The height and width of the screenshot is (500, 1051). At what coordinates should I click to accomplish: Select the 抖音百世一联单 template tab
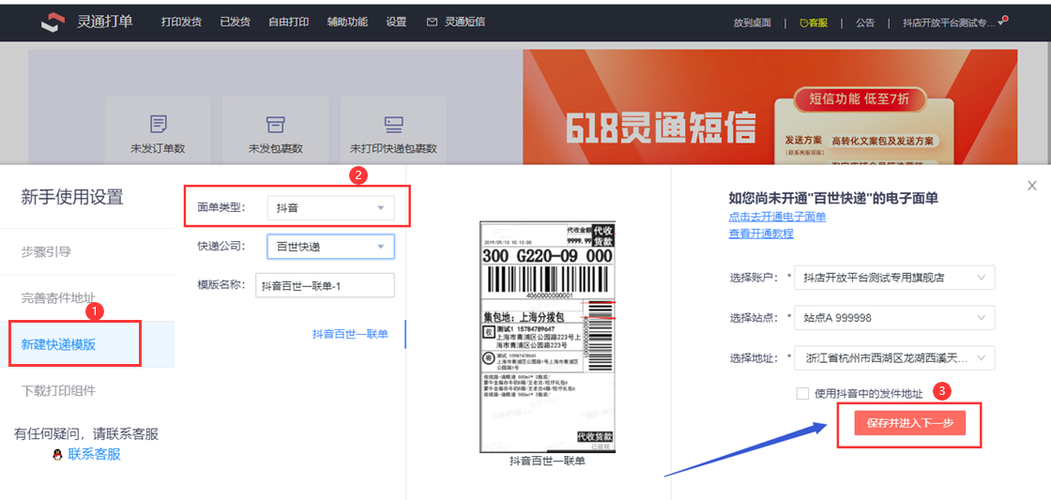point(350,334)
